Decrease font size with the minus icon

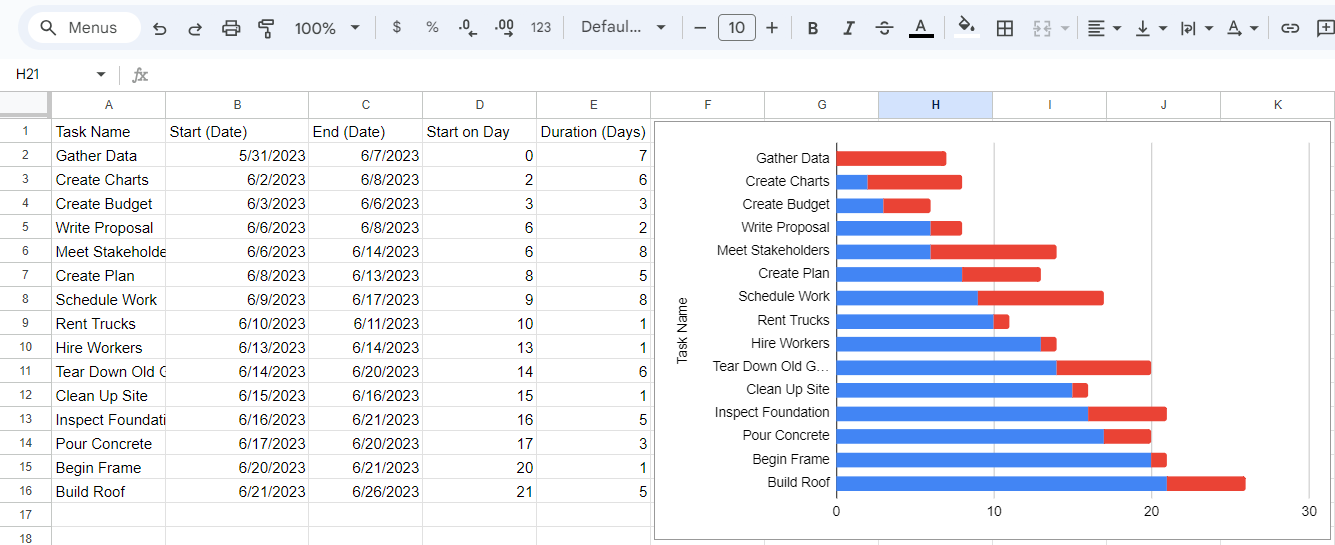coord(700,28)
